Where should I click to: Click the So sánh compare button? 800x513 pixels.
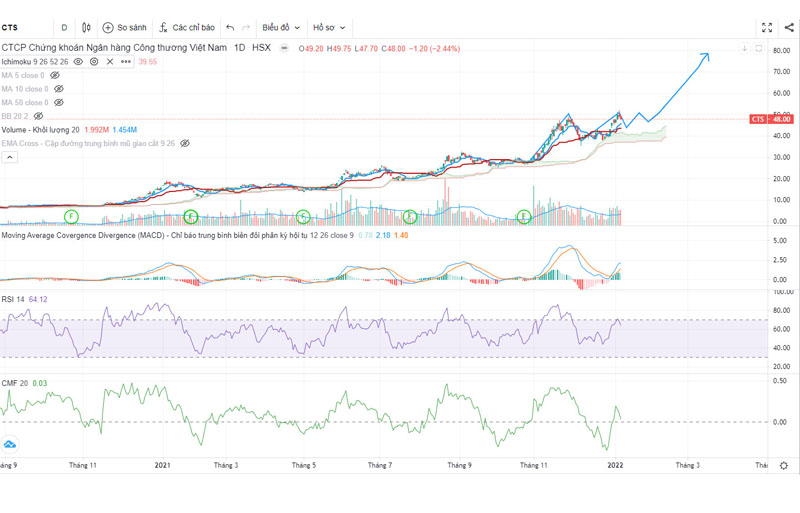coord(124,28)
